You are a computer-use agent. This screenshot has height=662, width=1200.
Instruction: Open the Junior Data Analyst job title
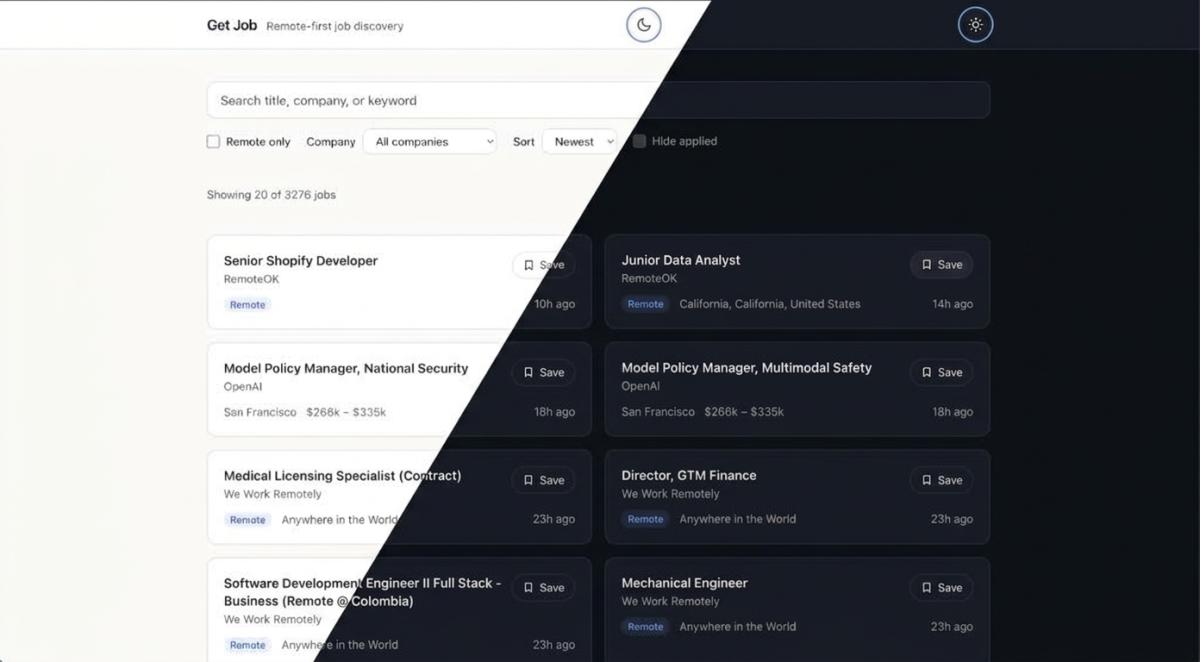[681, 260]
